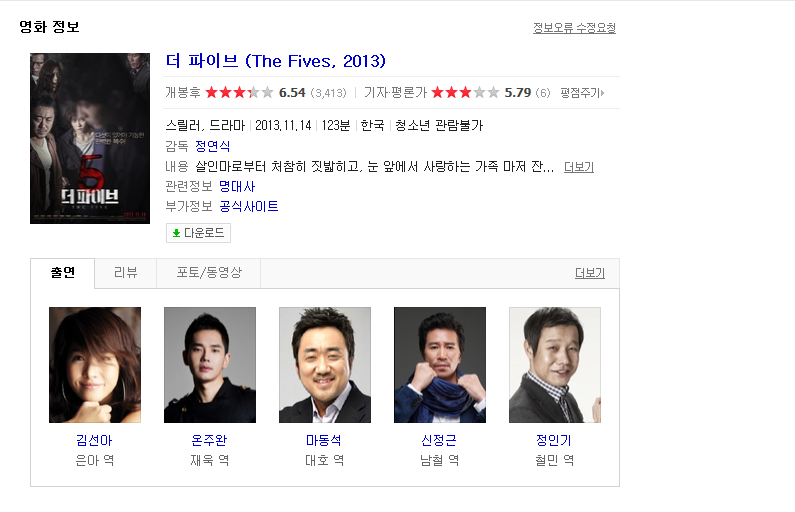The width and height of the screenshot is (795, 512).
Task: Open 온주완 actor photo
Action: coord(210,365)
